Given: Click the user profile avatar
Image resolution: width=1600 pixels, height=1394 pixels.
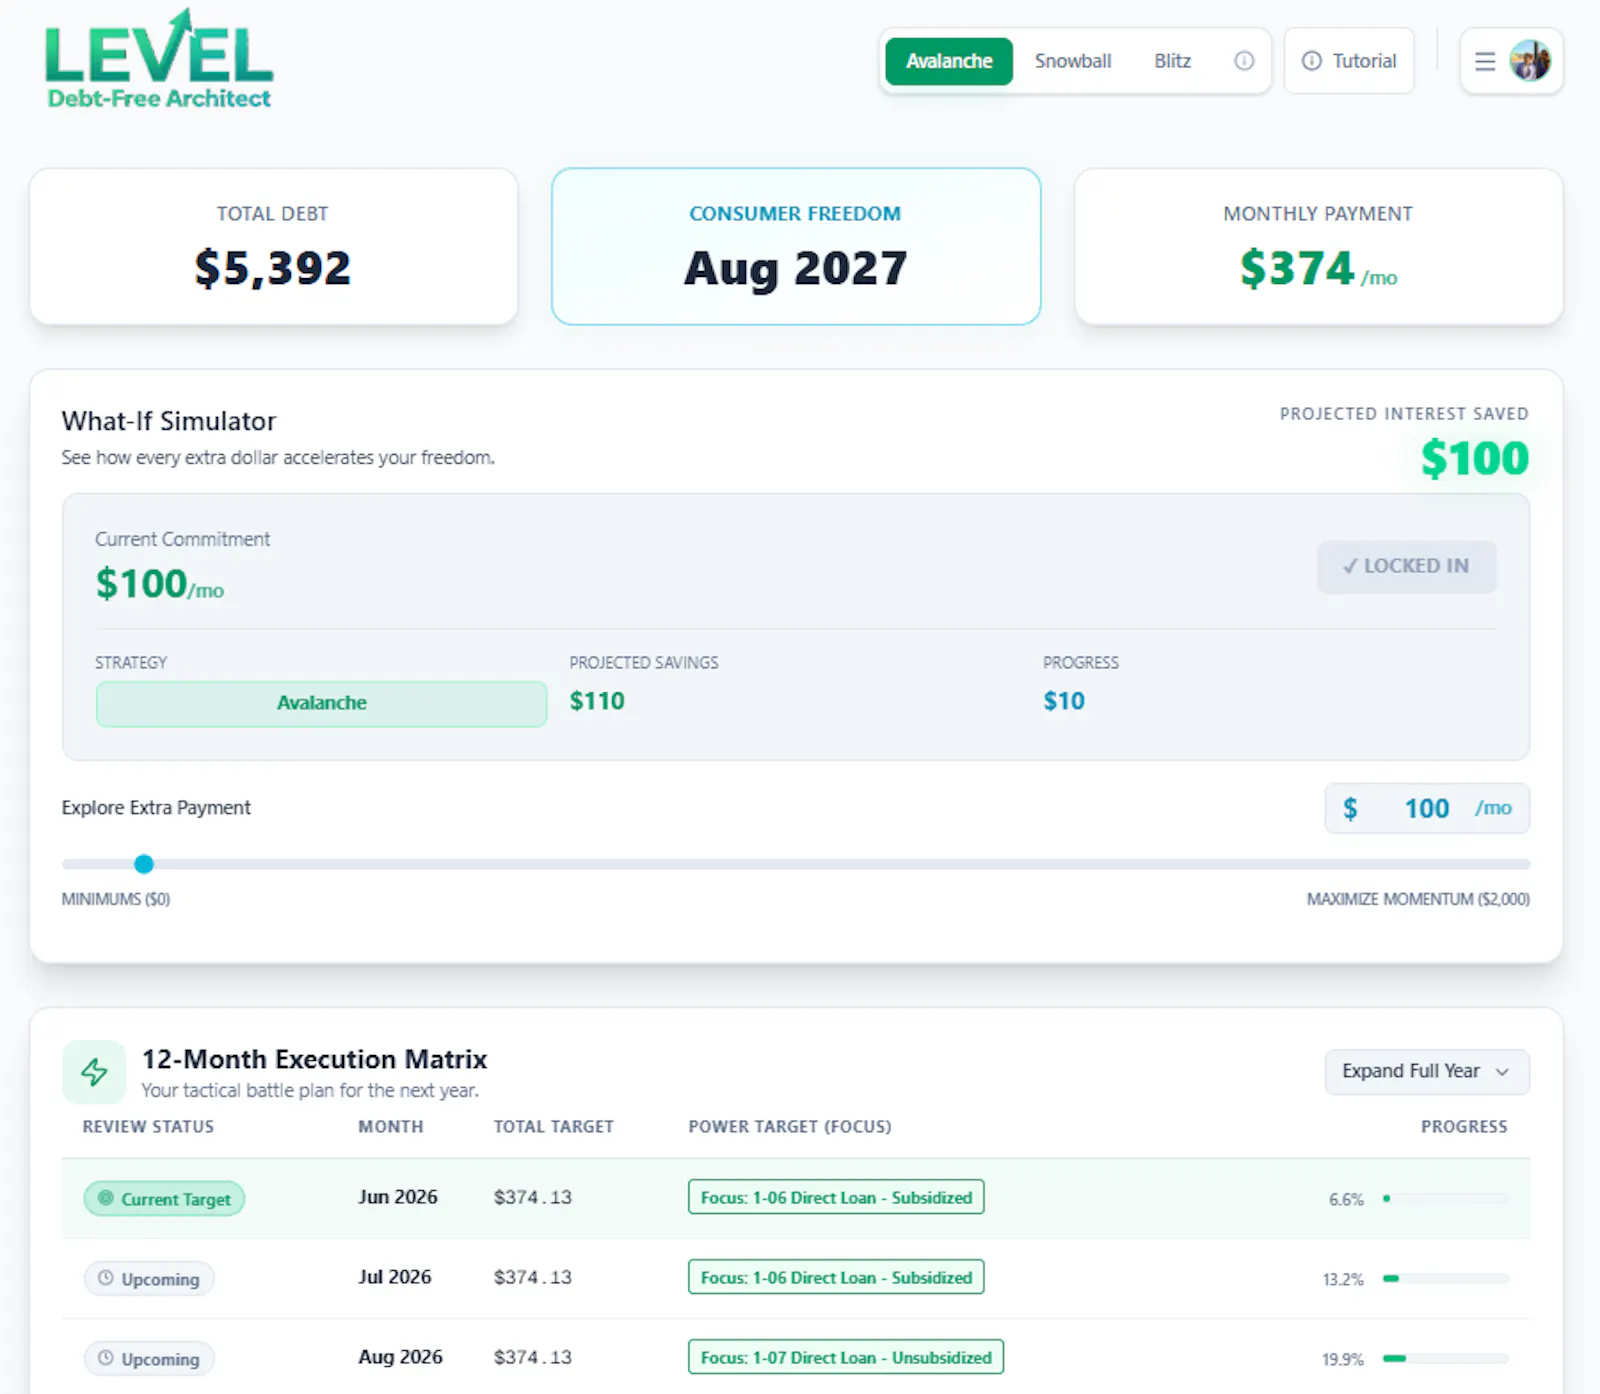Looking at the screenshot, I should (1530, 61).
